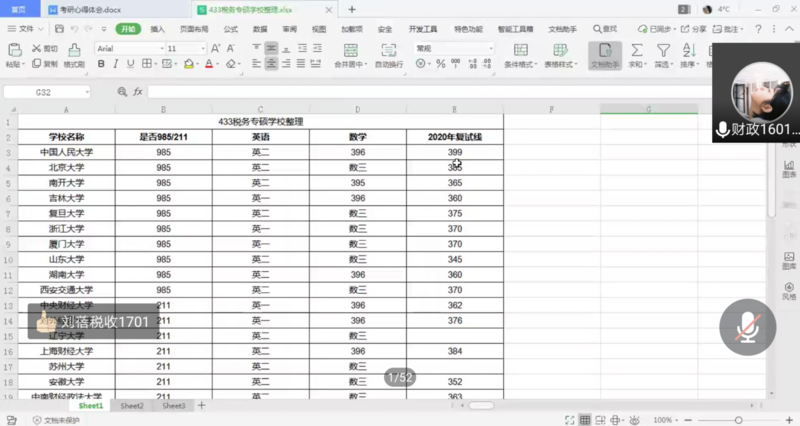The image size is (800, 426).
Task: Click the Find (查找) button
Action: (606, 29)
